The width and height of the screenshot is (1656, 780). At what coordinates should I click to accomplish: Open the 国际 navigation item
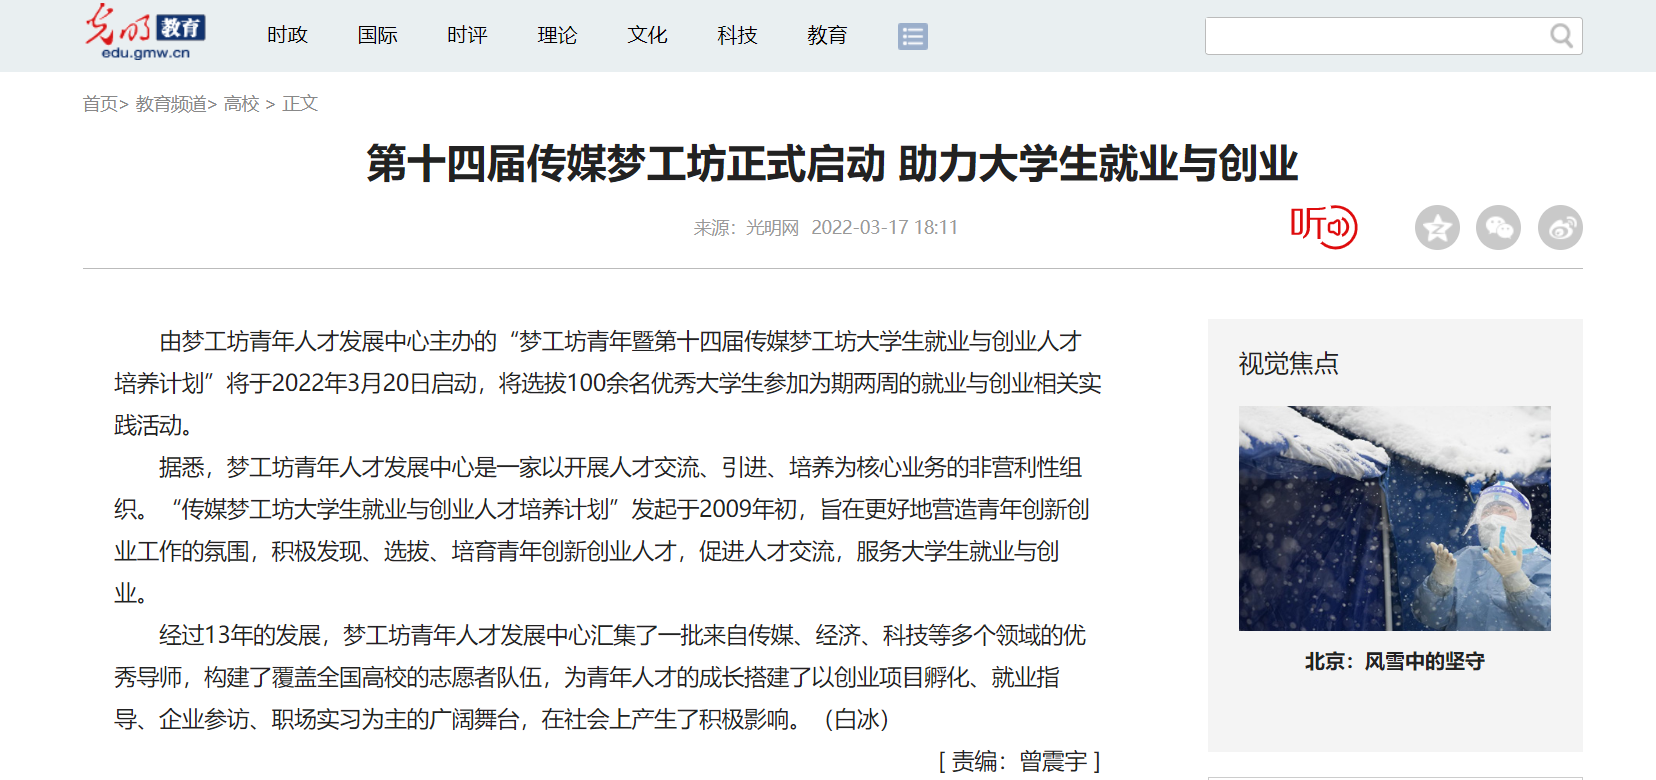click(377, 35)
